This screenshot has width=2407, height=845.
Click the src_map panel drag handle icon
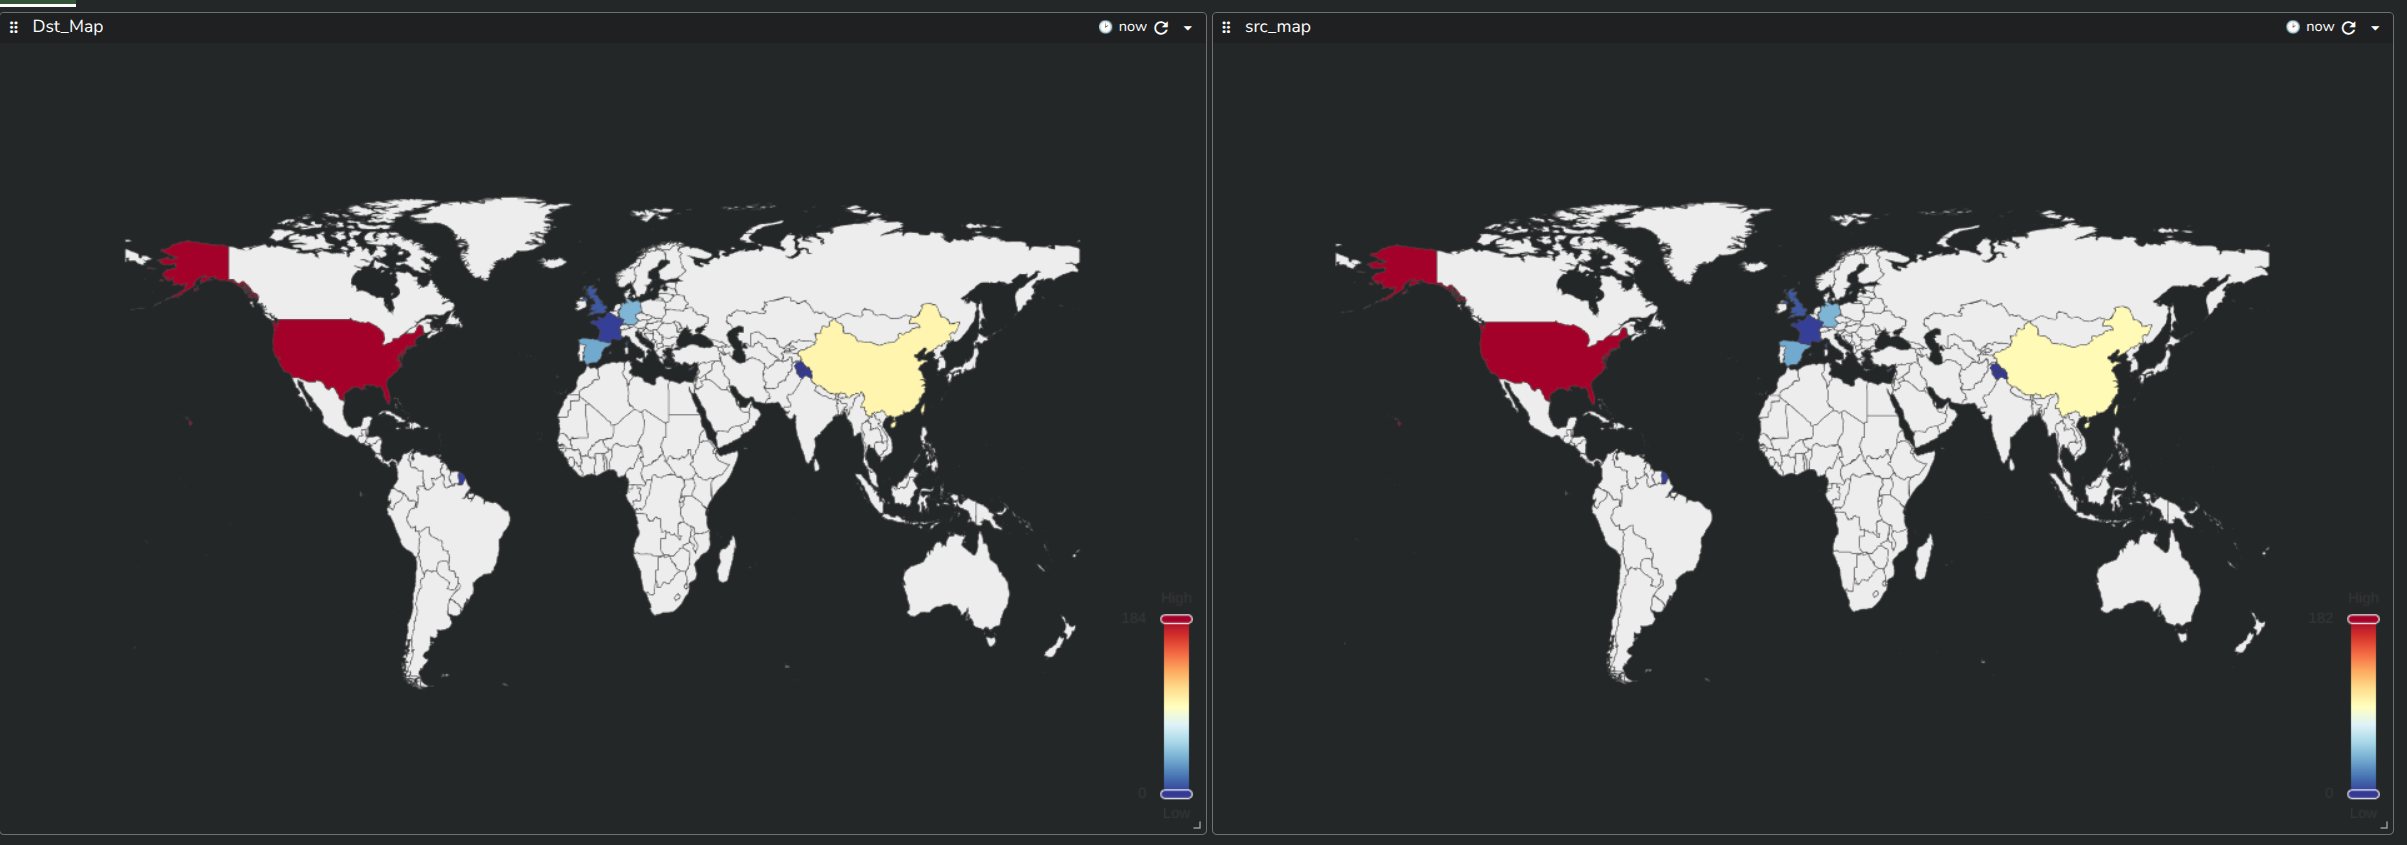[1226, 27]
